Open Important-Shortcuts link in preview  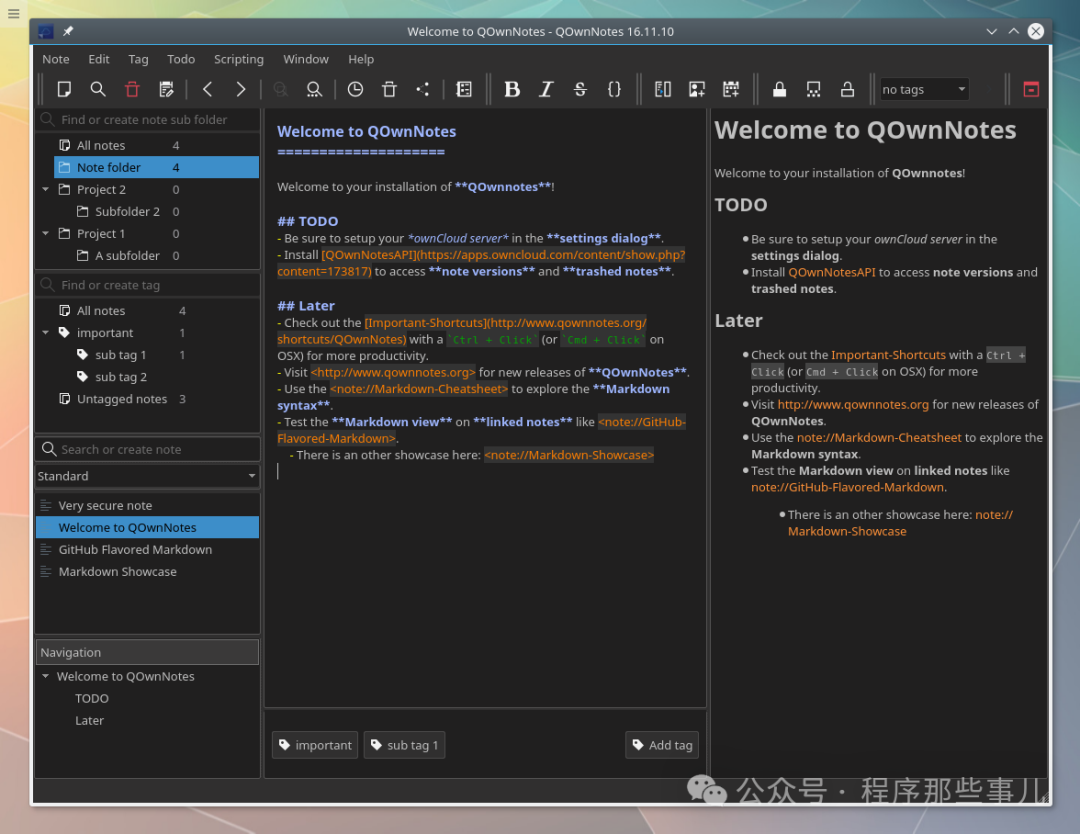click(x=888, y=355)
